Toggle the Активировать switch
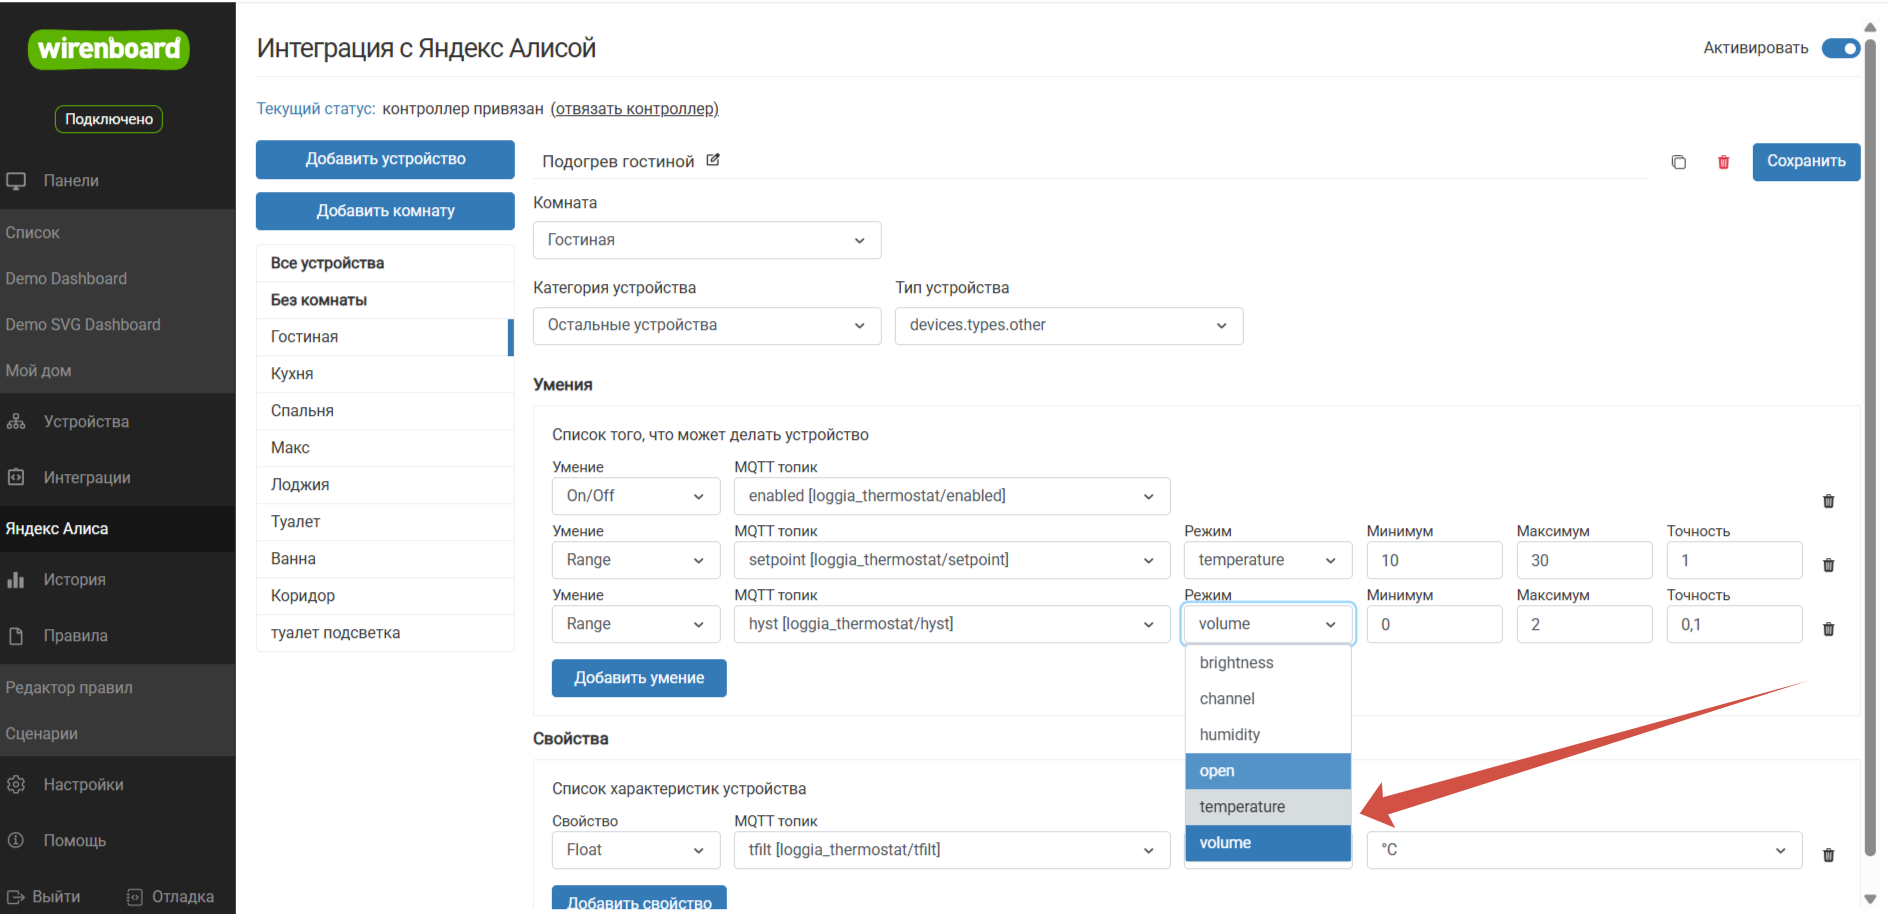The width and height of the screenshot is (1888, 914). (1841, 48)
